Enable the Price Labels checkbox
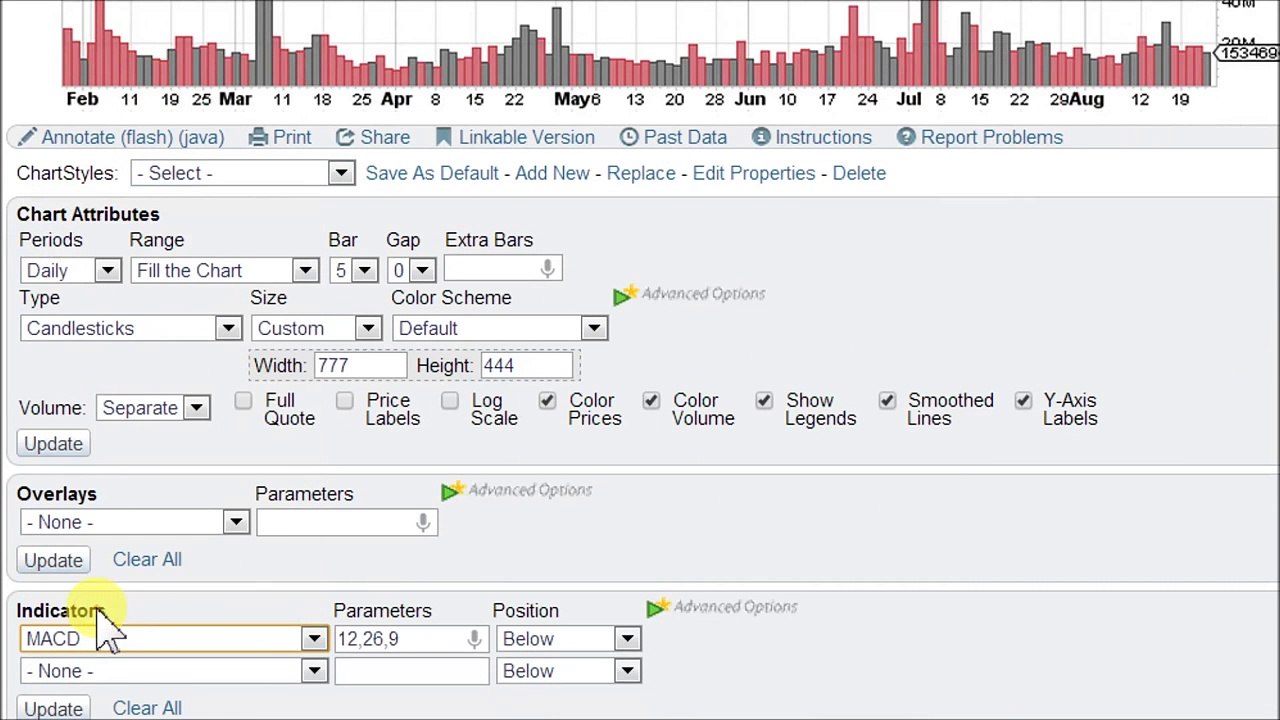This screenshot has width=1280, height=720. pyautogui.click(x=345, y=401)
